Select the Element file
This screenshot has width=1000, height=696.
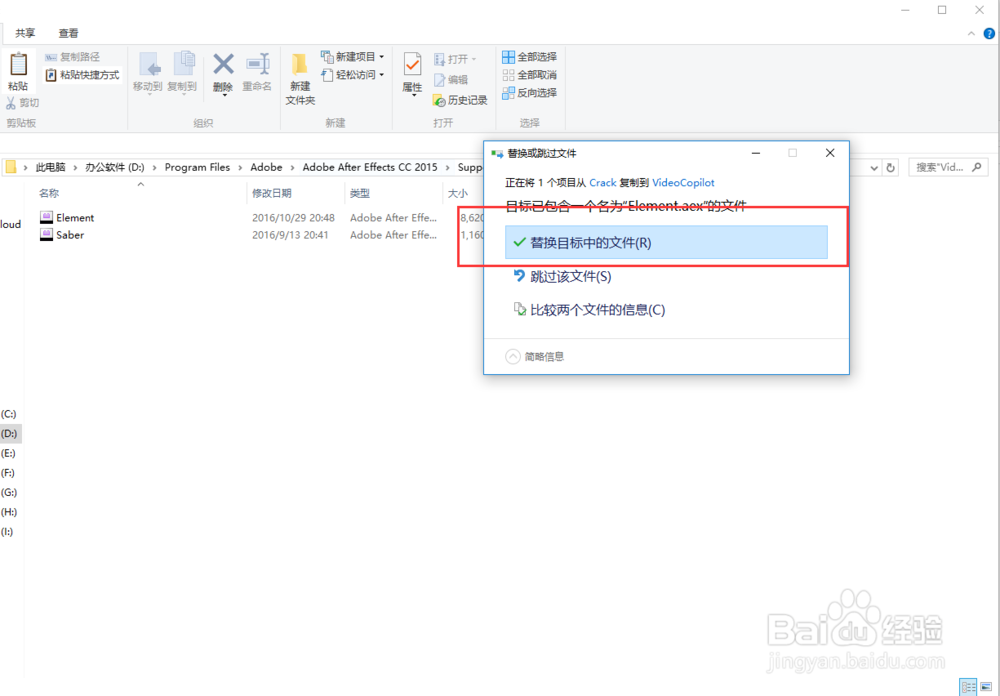coord(75,218)
